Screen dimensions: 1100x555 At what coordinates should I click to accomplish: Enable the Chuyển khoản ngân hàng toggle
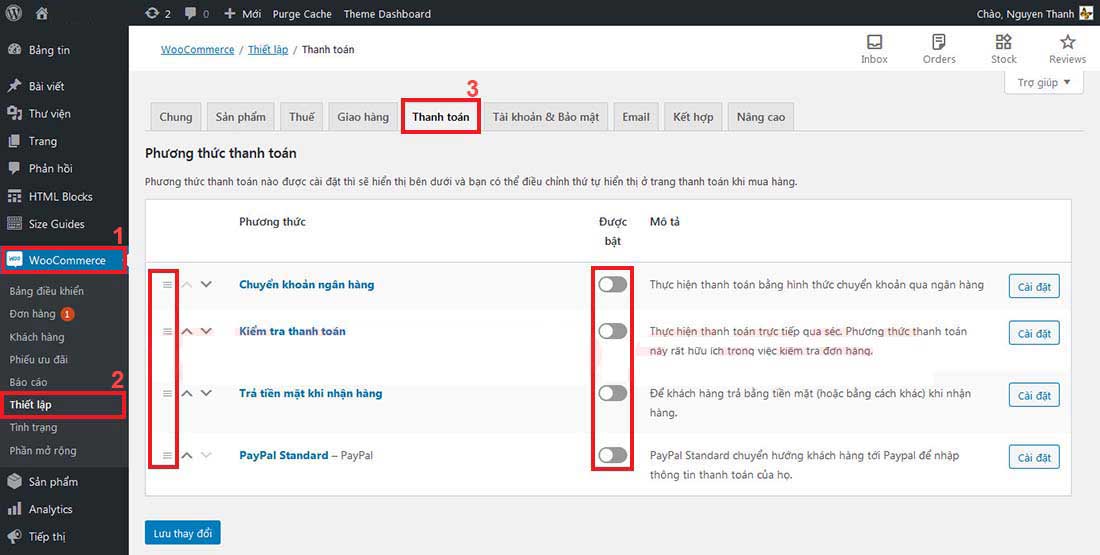tap(612, 285)
